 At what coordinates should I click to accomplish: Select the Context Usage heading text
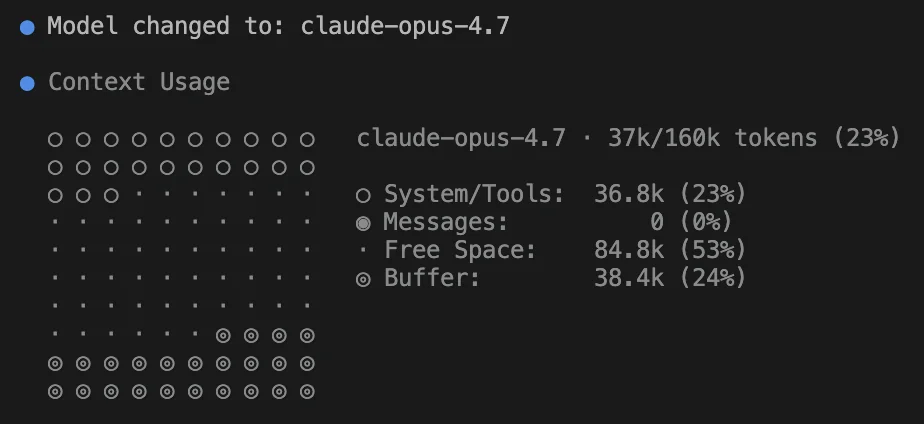139,83
